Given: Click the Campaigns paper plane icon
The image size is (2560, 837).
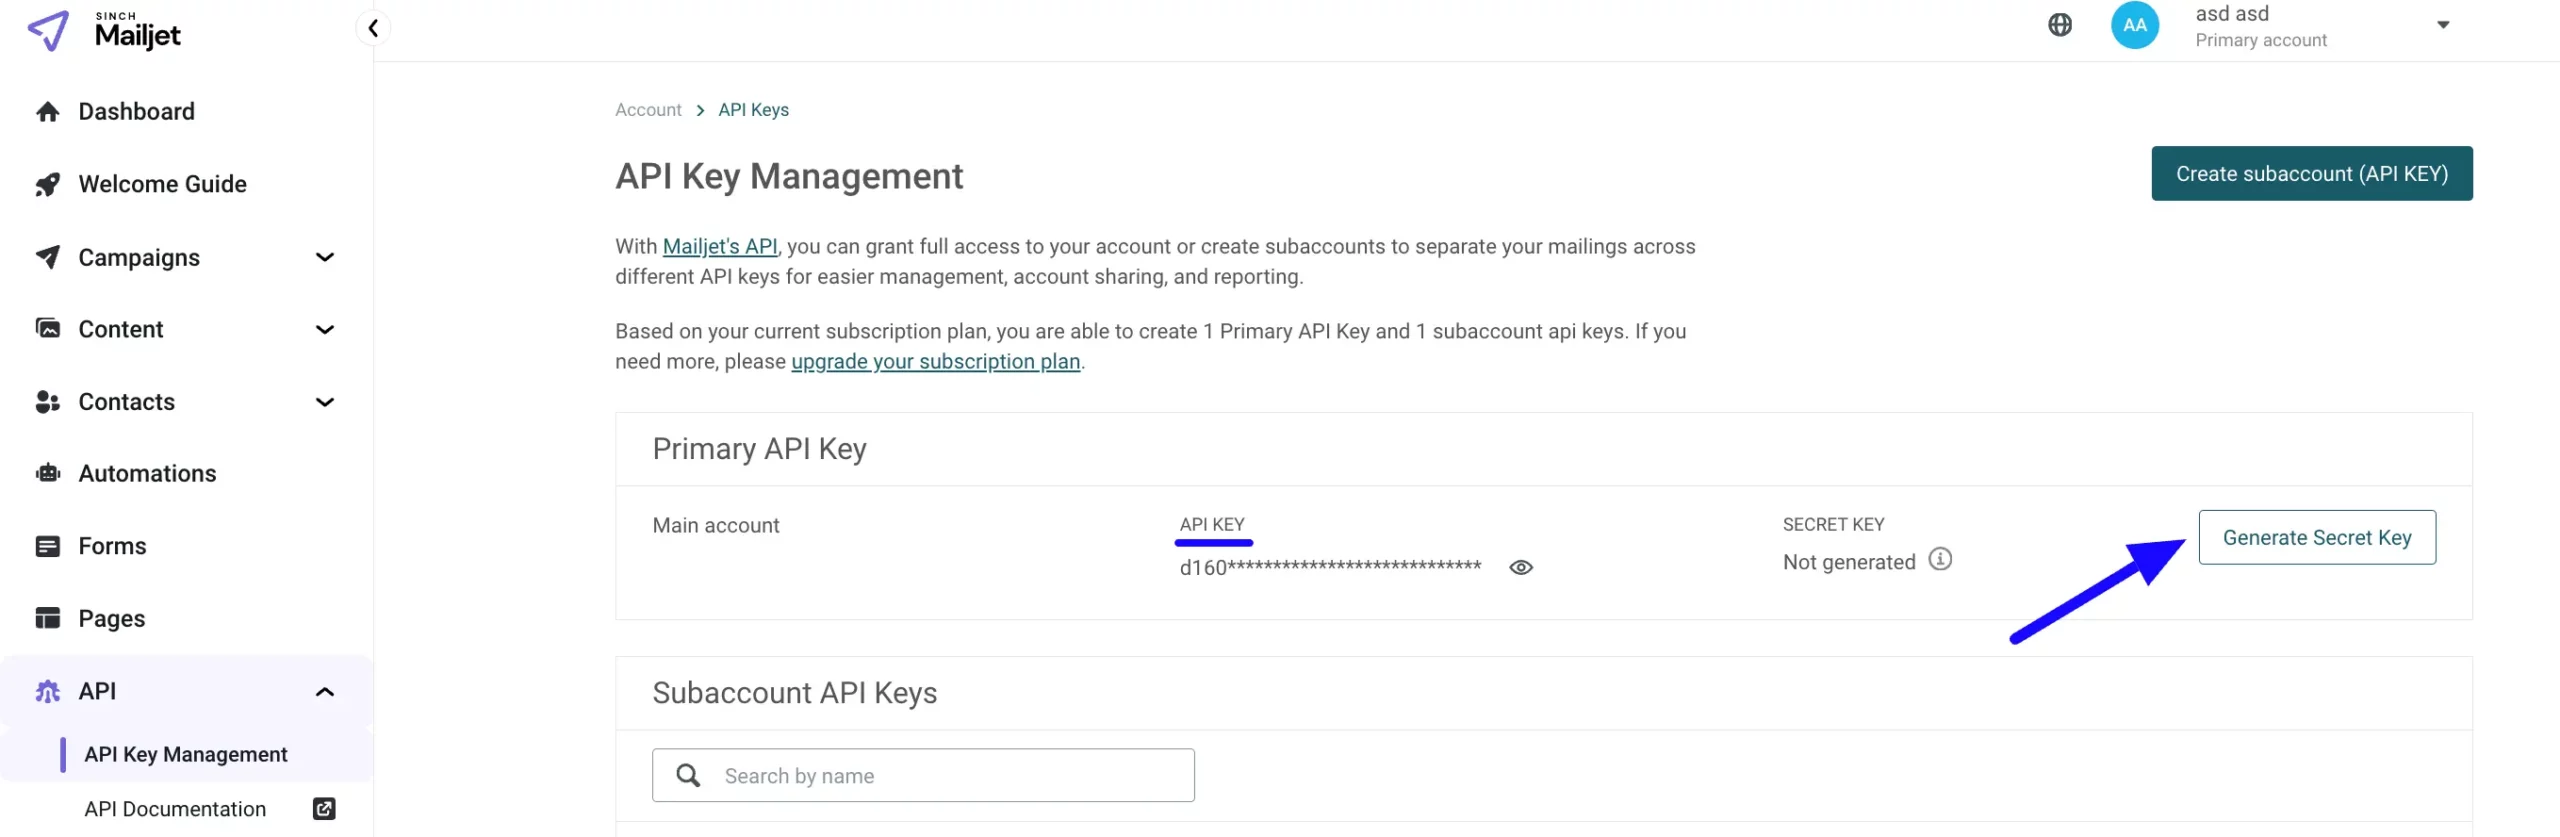Looking at the screenshot, I should [47, 257].
